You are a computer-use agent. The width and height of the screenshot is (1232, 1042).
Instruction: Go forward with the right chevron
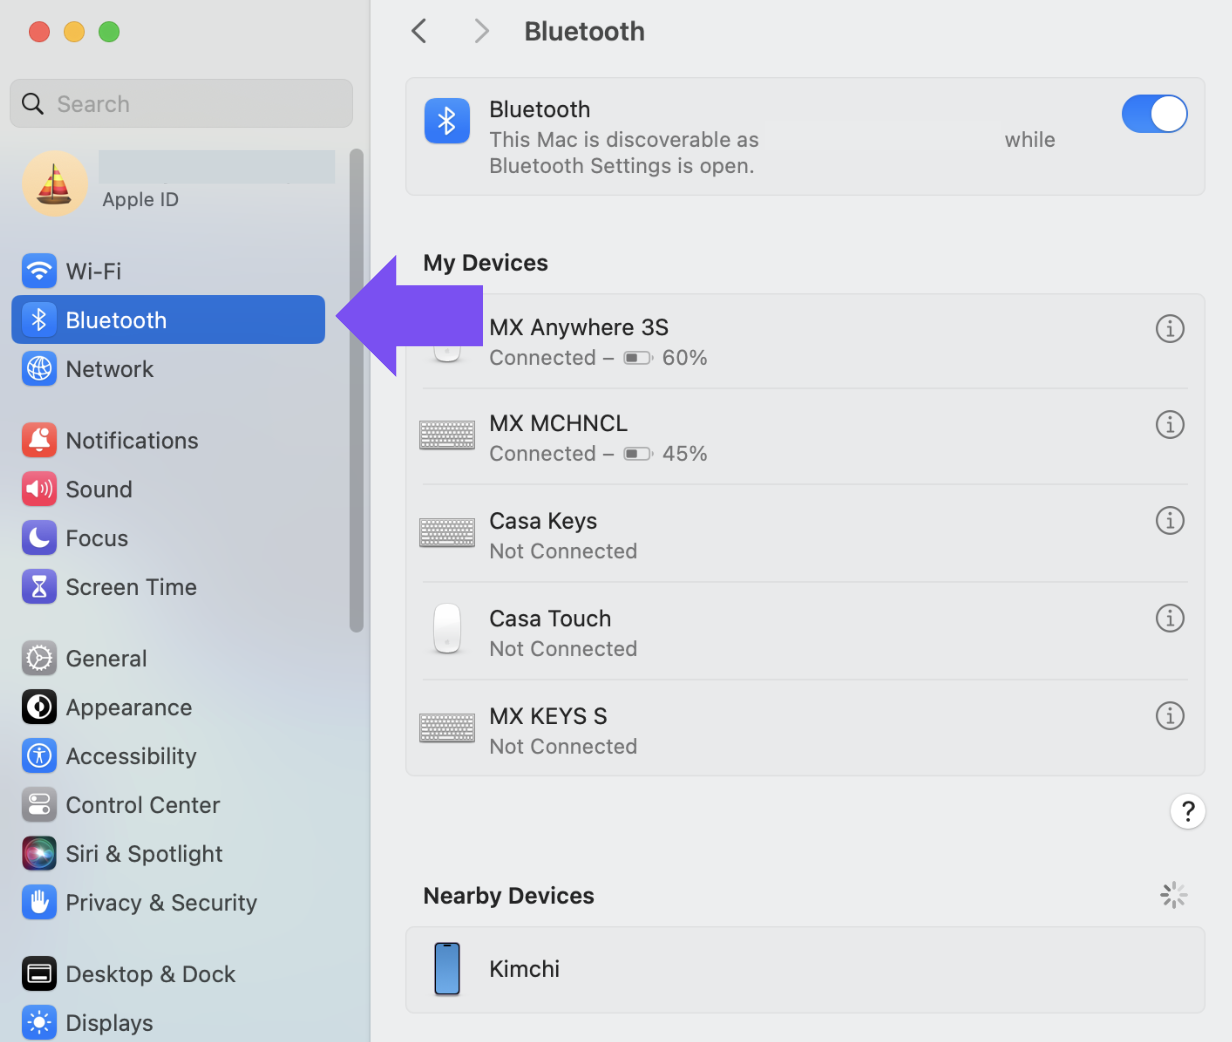[482, 31]
